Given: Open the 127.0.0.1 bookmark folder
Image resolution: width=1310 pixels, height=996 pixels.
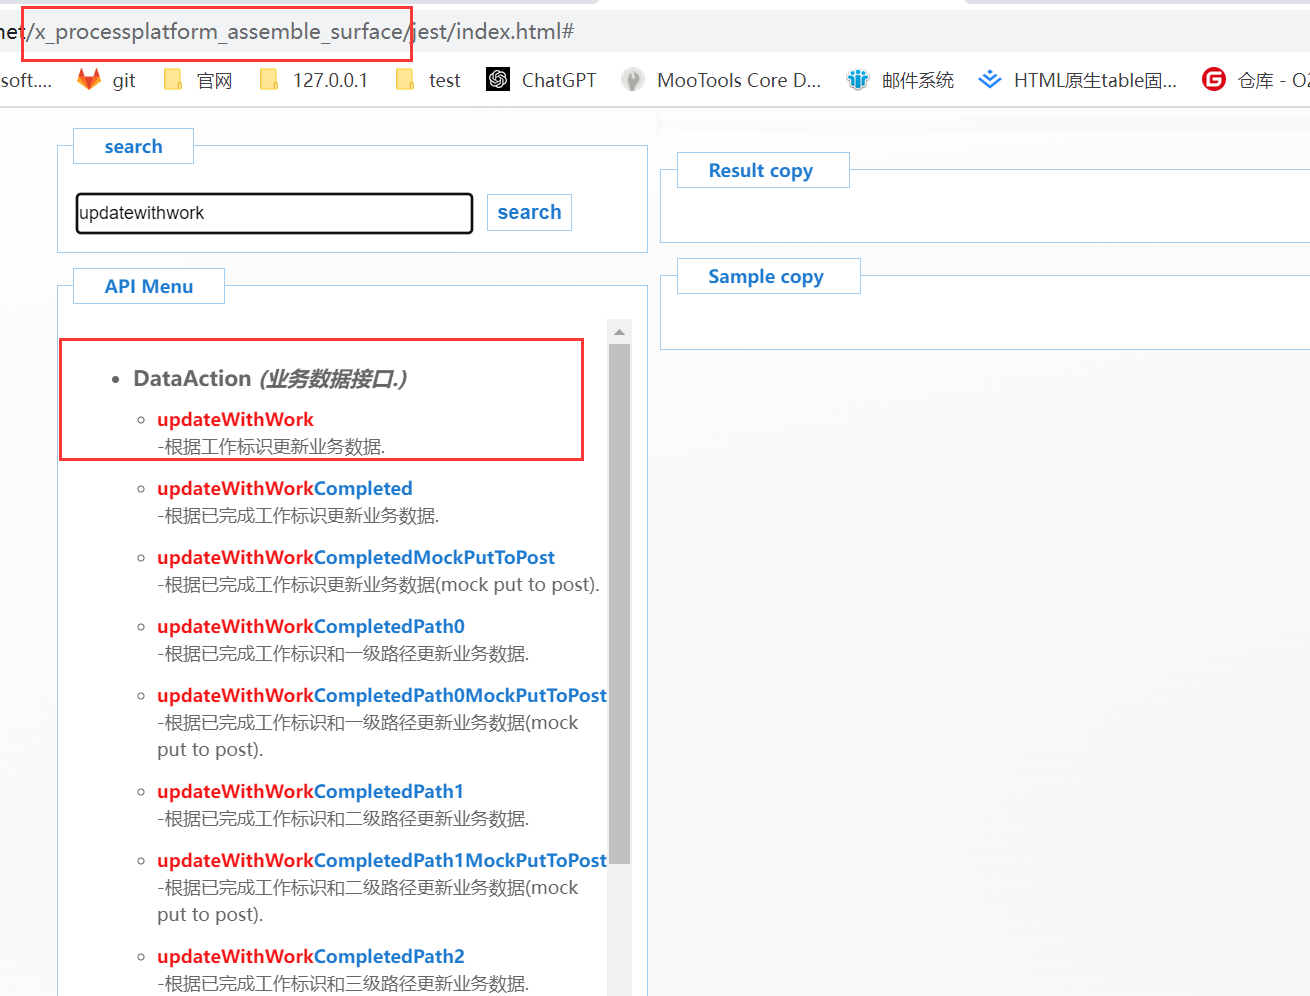Looking at the screenshot, I should 313,80.
